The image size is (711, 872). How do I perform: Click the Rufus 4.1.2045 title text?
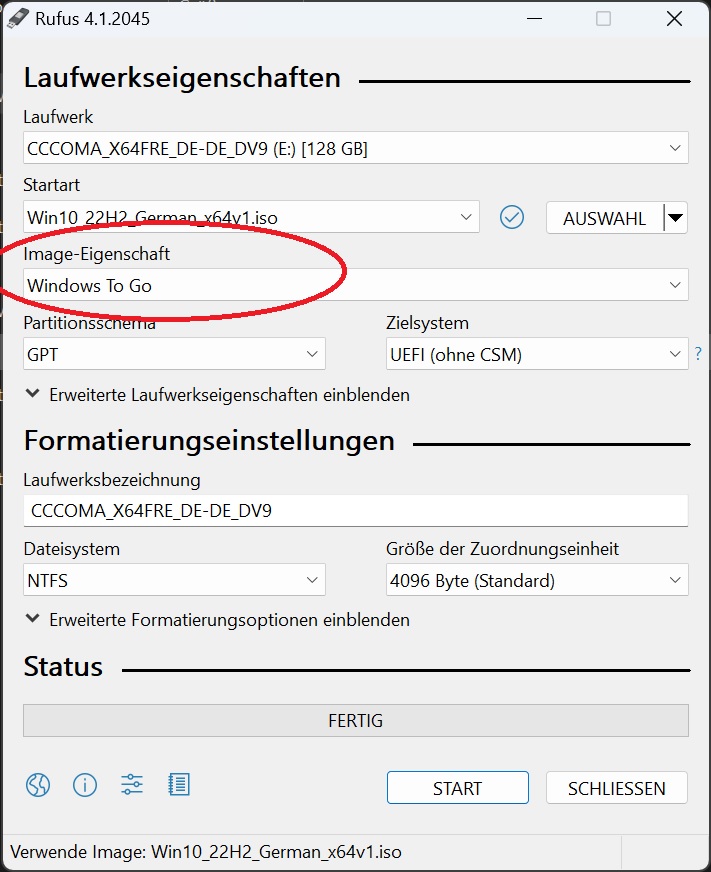tap(92, 18)
